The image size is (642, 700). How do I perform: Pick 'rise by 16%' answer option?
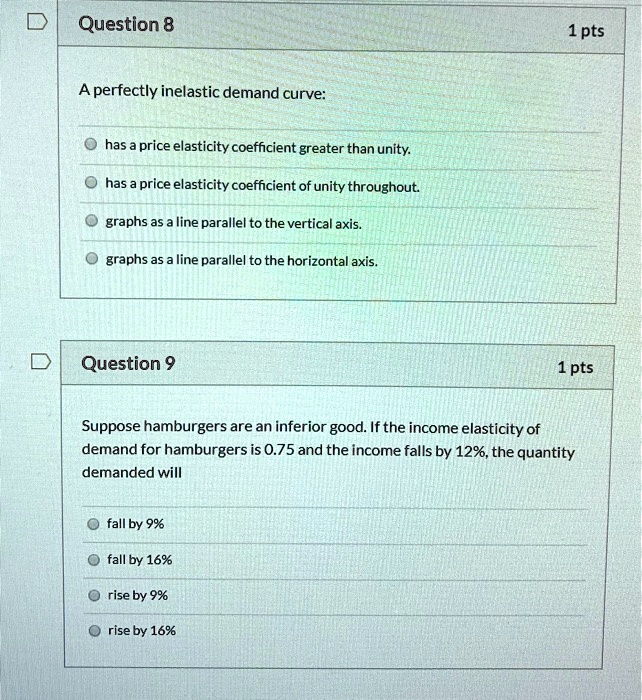(x=95, y=631)
